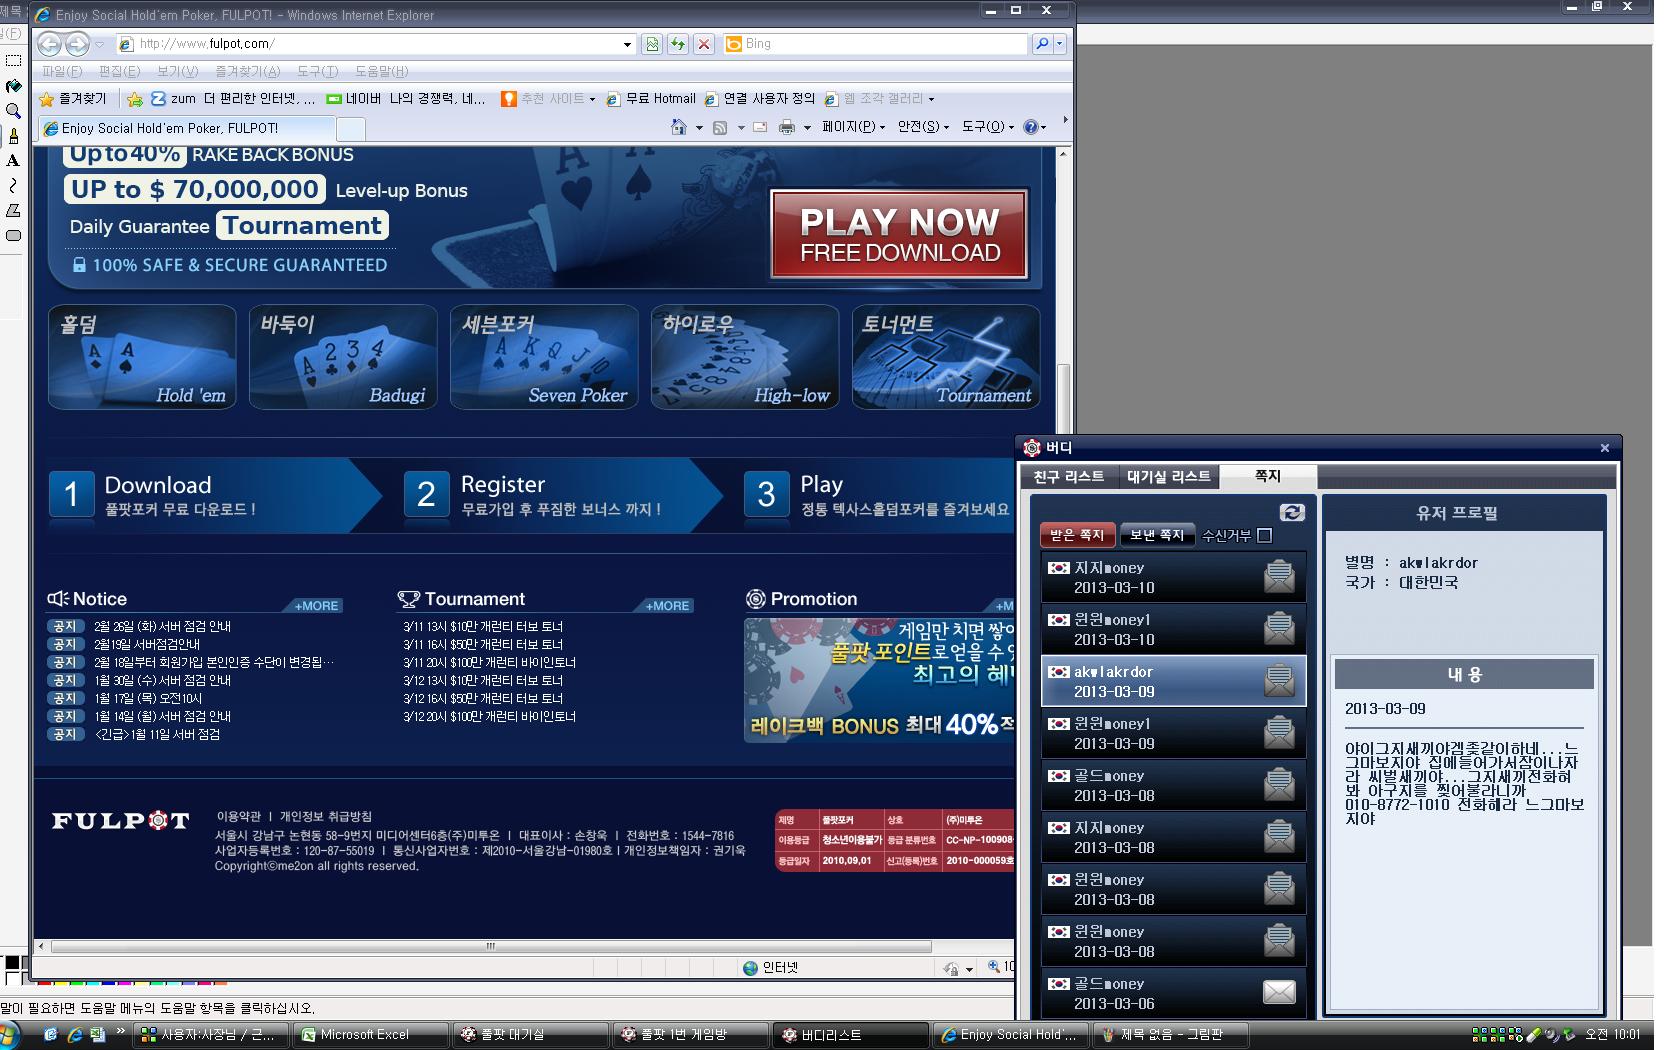Open the 홀덤 Hold 'em game card
The image size is (1680, 1050).
[x=142, y=358]
